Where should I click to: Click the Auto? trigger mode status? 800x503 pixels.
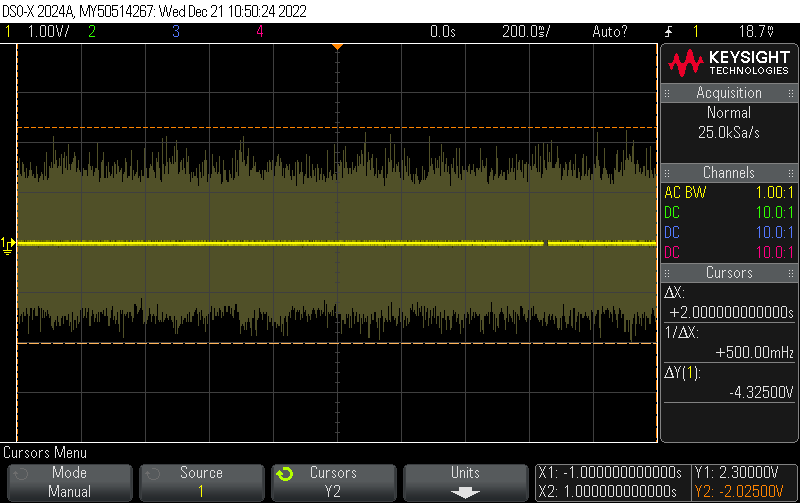click(610, 32)
